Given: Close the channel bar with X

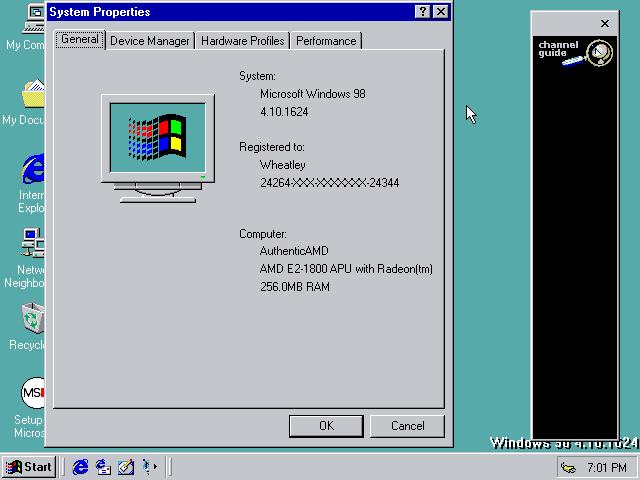Looking at the screenshot, I should click(x=605, y=24).
